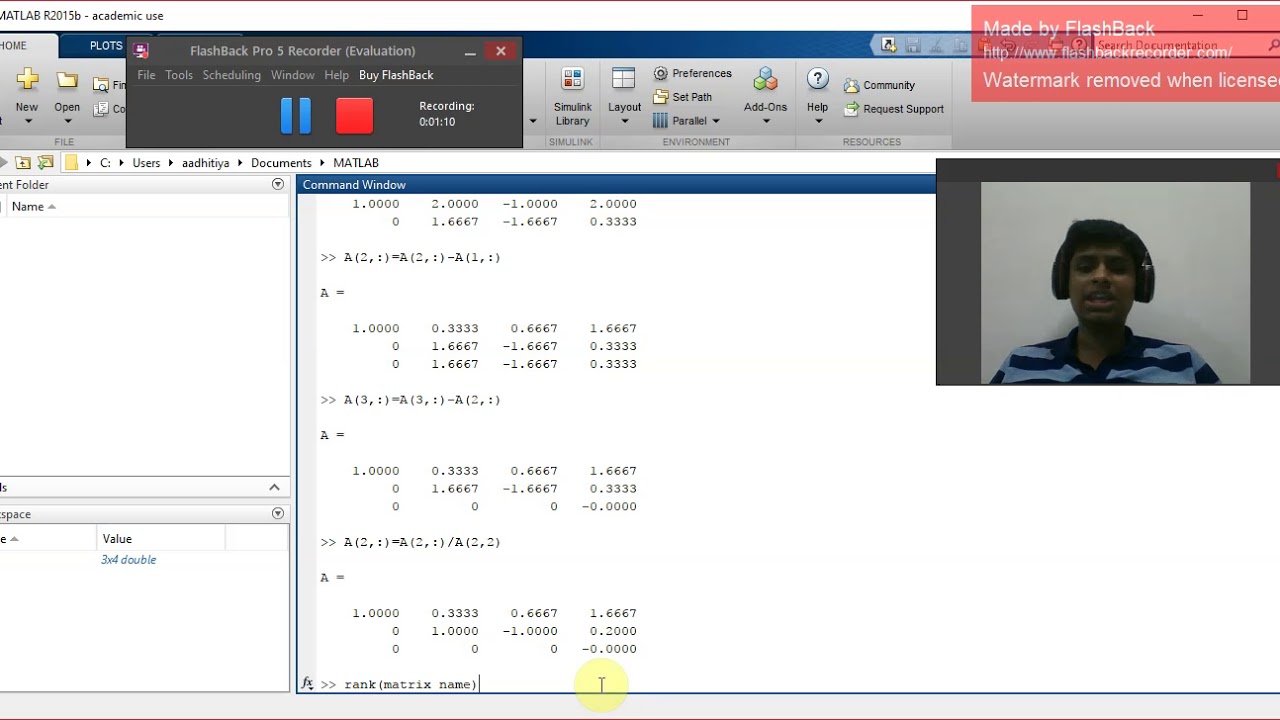Click the command A(3,:)=A(3,:)-A(2,:)
This screenshot has width=1280, height=720.
coord(422,400)
